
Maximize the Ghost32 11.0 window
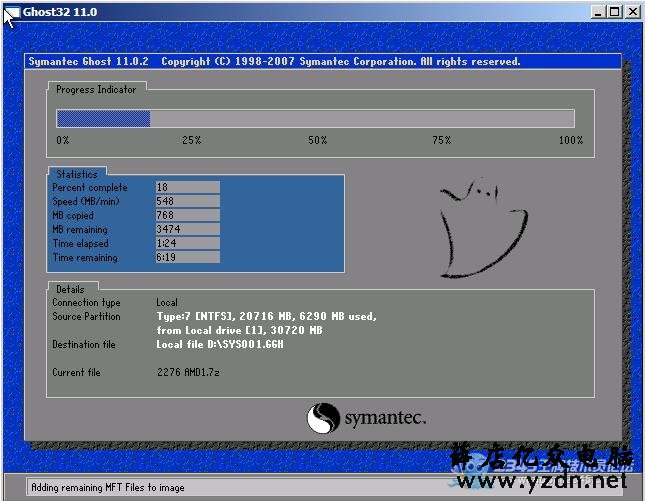[x=615, y=12]
